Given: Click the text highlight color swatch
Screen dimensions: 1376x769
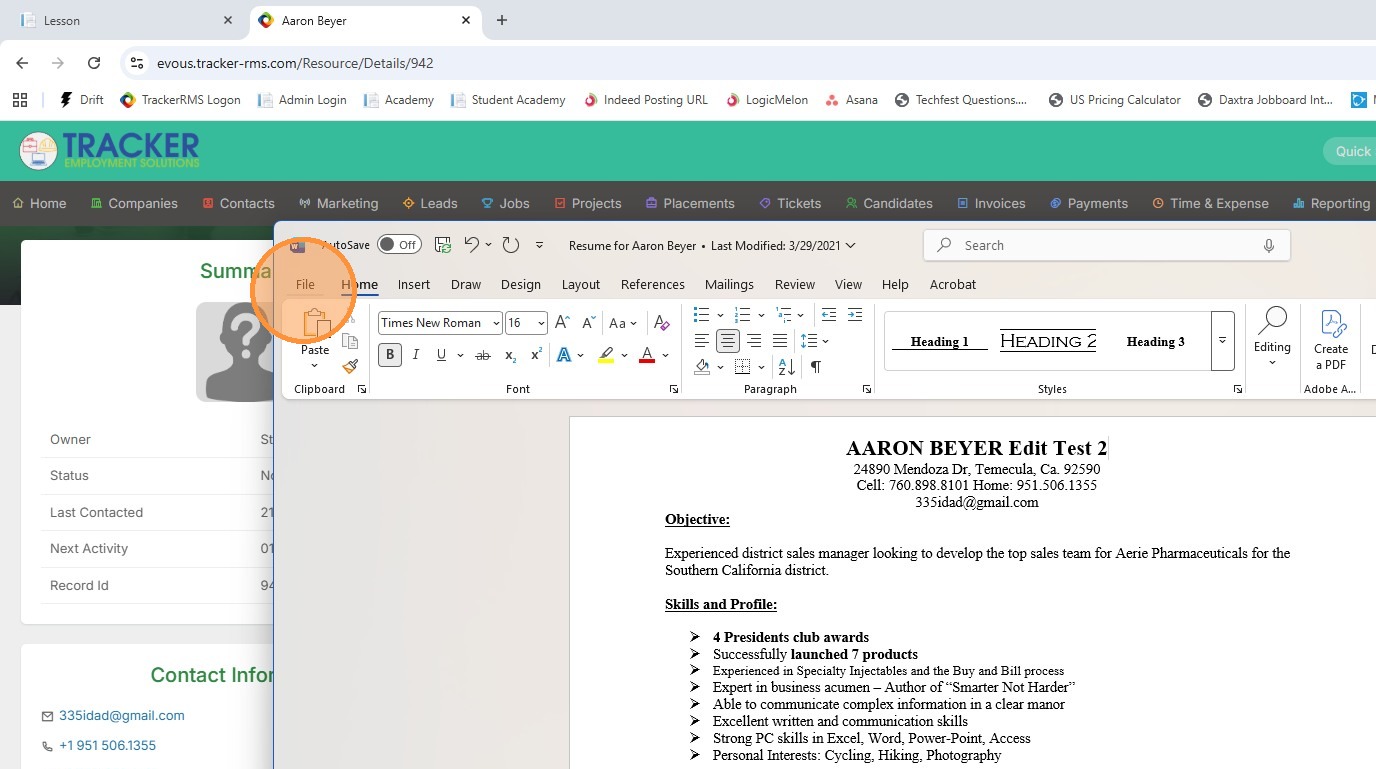Looking at the screenshot, I should (x=605, y=355).
